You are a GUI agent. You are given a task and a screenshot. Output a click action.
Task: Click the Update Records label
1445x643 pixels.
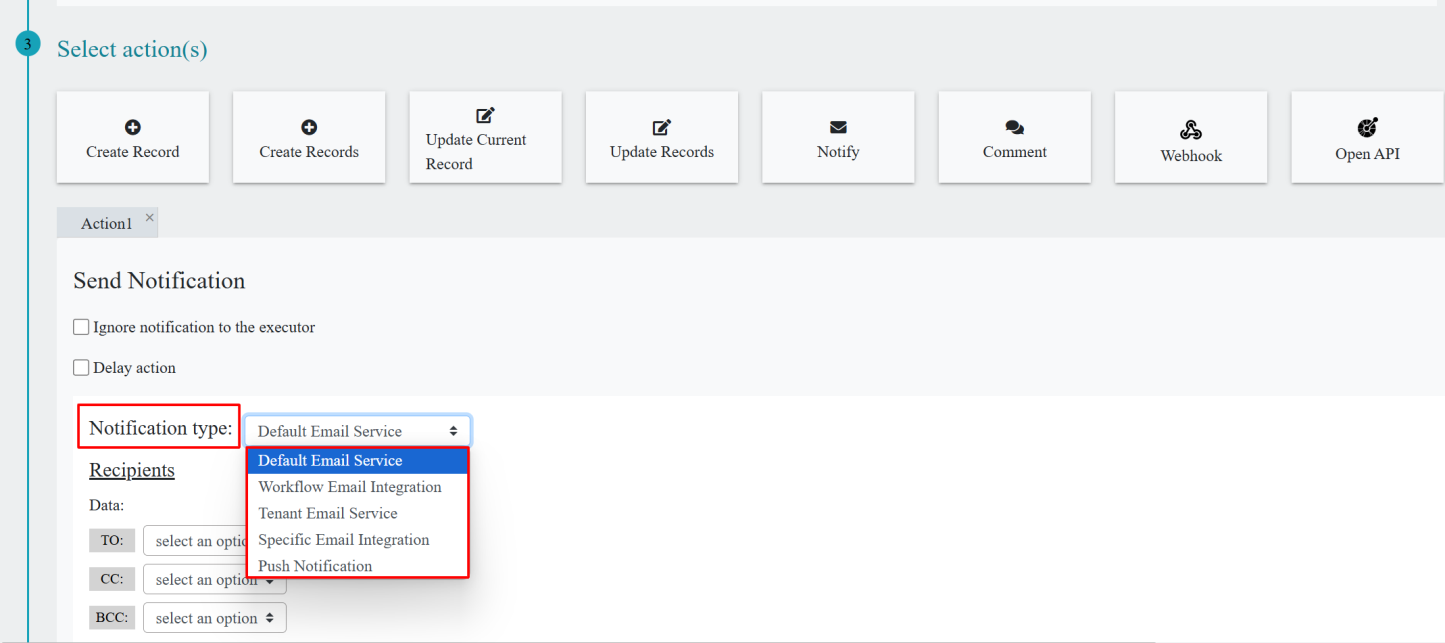click(662, 152)
